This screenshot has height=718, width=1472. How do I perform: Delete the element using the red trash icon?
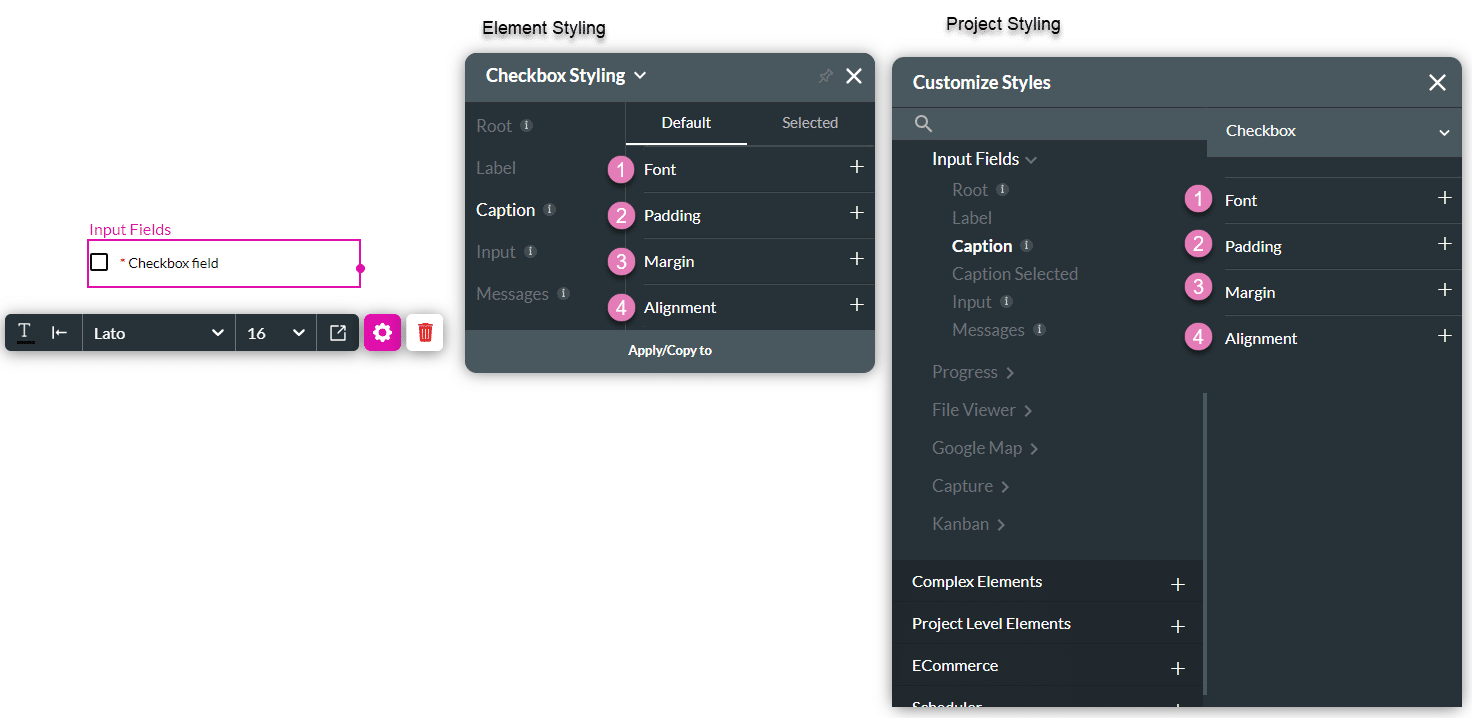click(425, 332)
